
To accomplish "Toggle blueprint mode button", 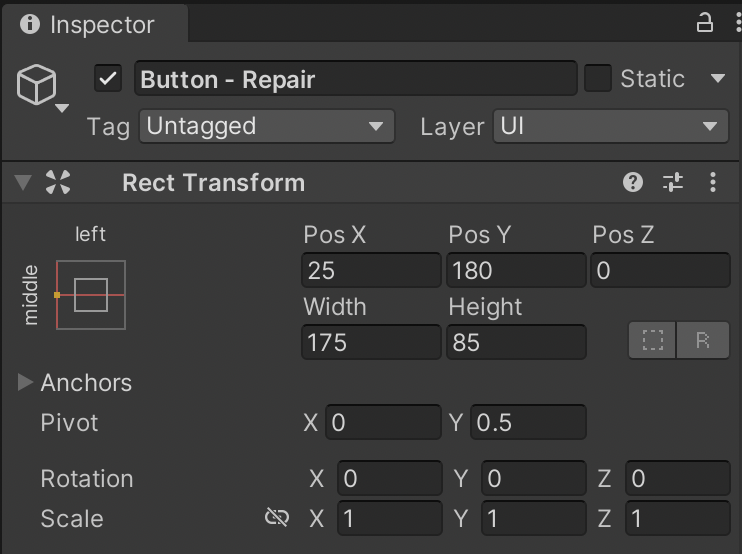I will [x=653, y=341].
